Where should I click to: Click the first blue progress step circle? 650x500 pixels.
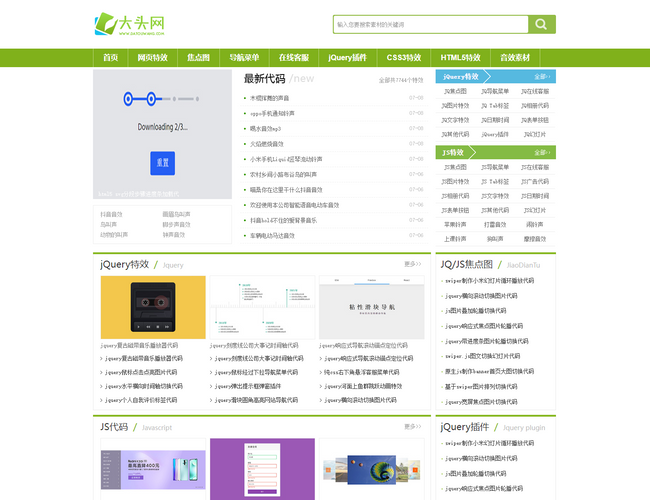tap(128, 99)
